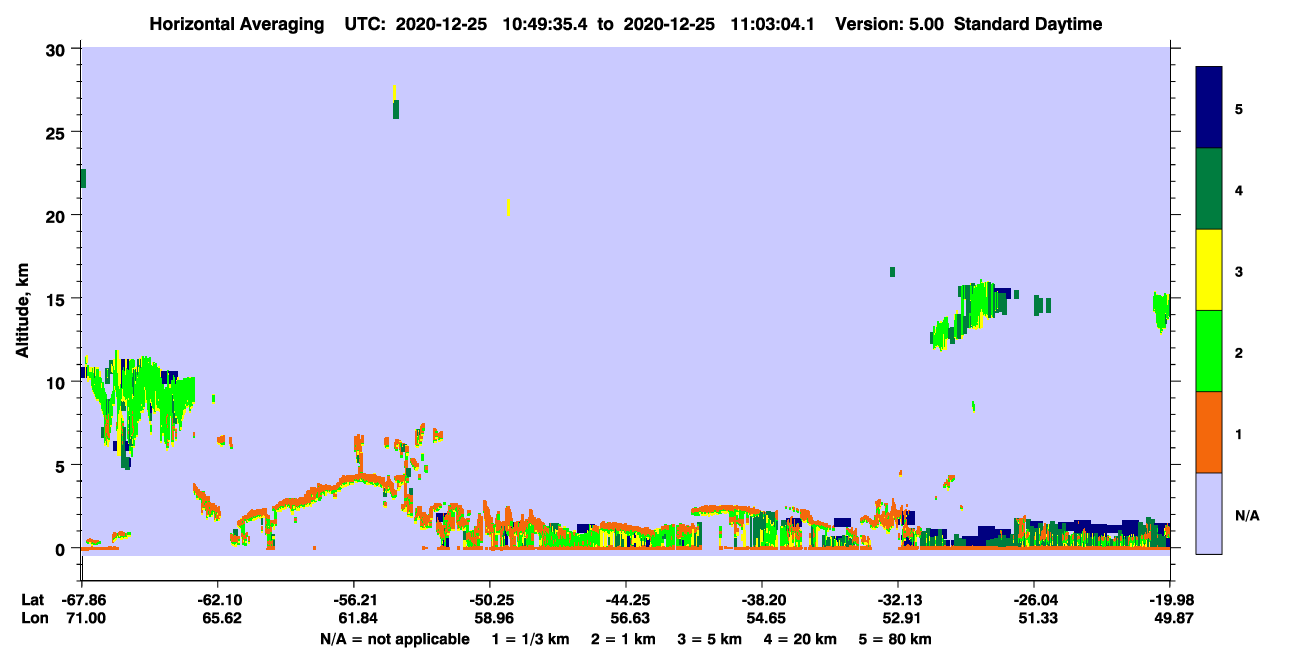Viewport: 1300px width, 667px height.
Task: Click the 'Version: 5.00' text in title
Action: pyautogui.click(x=889, y=24)
